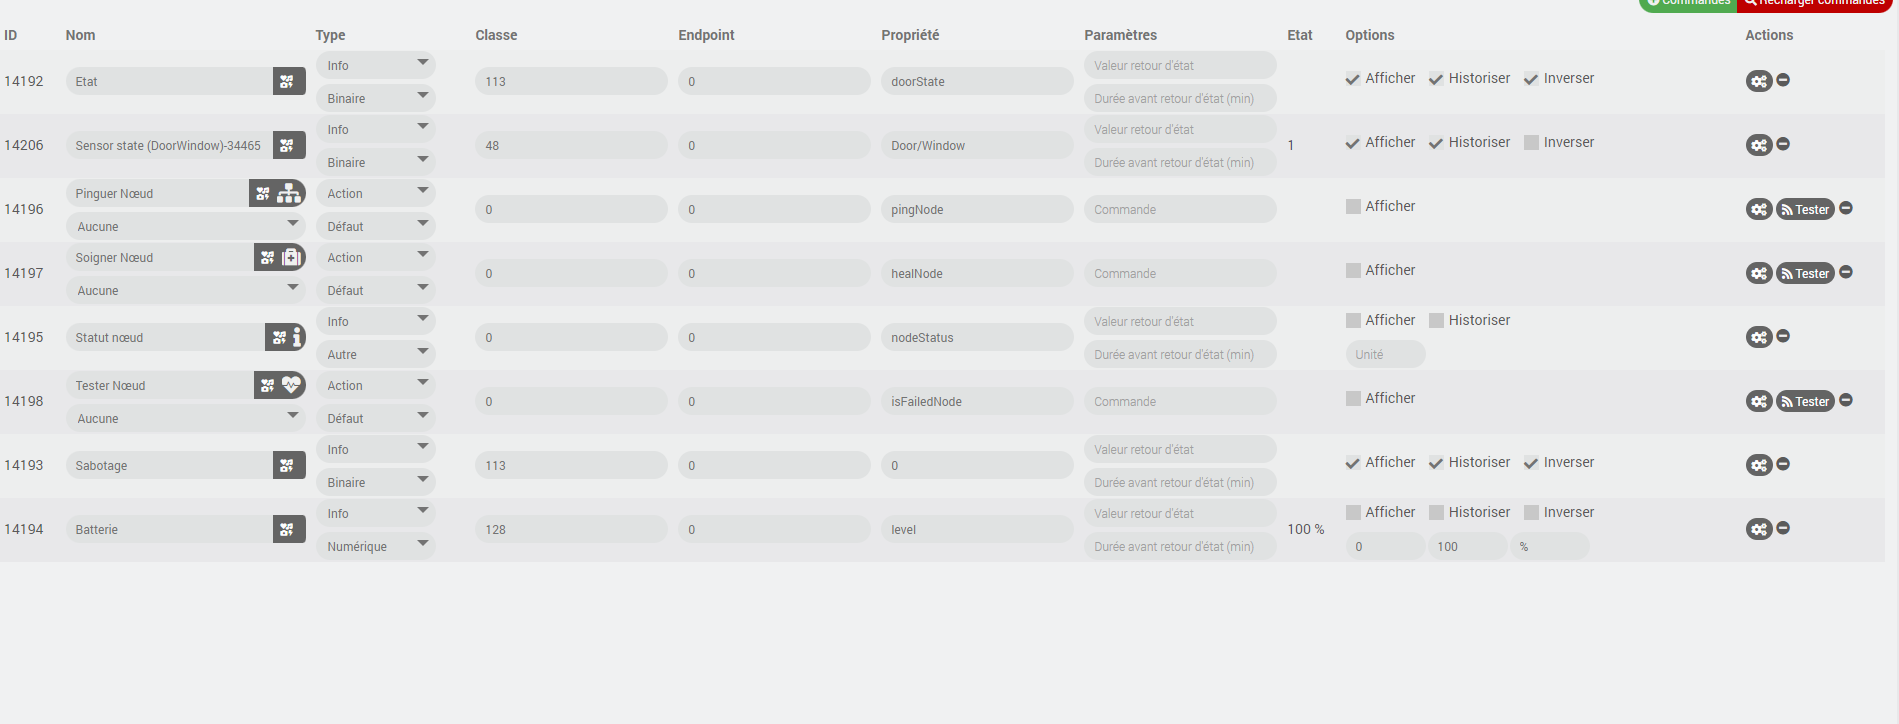Open icon picker for the Batterie command
1899x724 pixels.
tap(287, 530)
